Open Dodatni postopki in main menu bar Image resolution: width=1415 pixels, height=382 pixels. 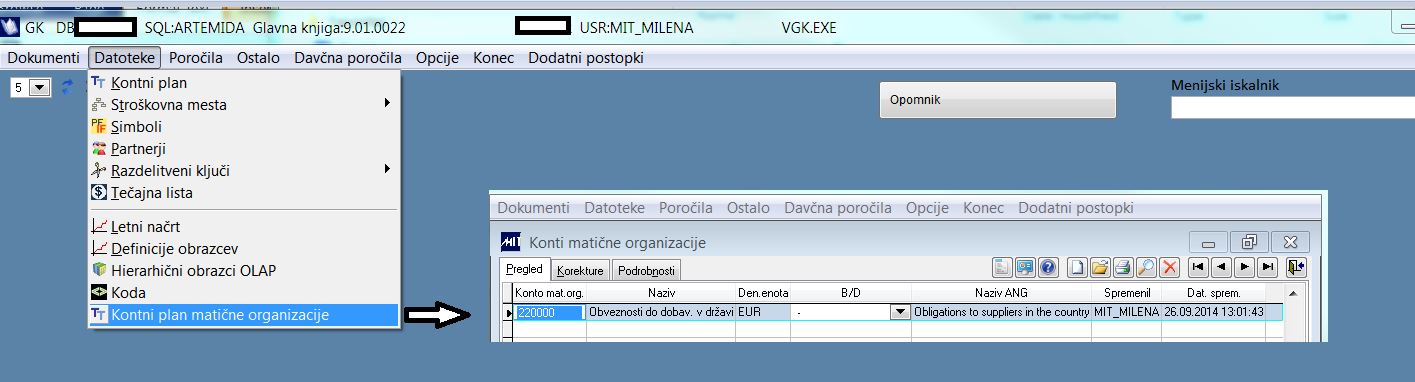click(x=586, y=58)
